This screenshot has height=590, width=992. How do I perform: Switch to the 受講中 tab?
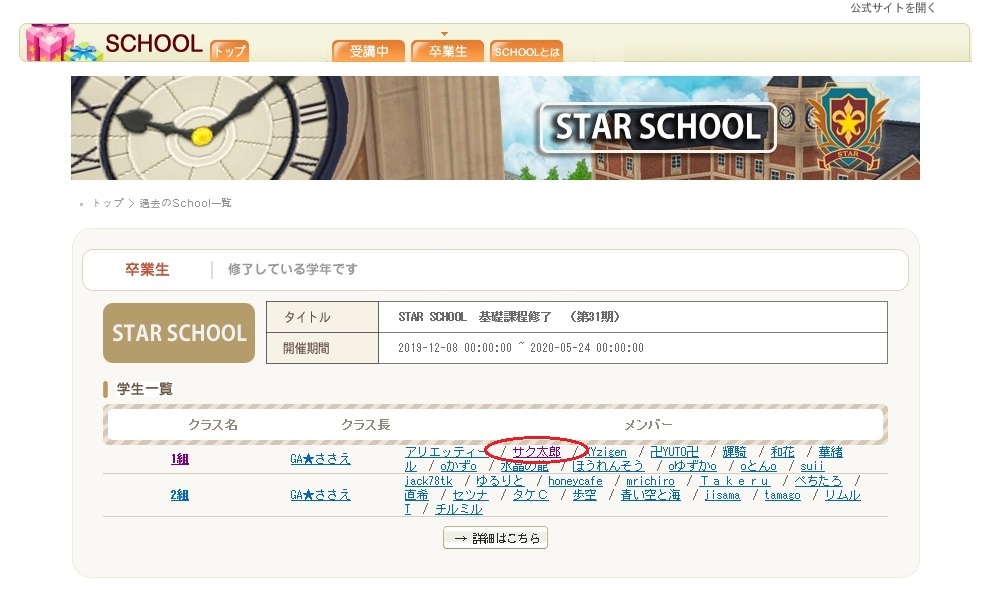369,51
